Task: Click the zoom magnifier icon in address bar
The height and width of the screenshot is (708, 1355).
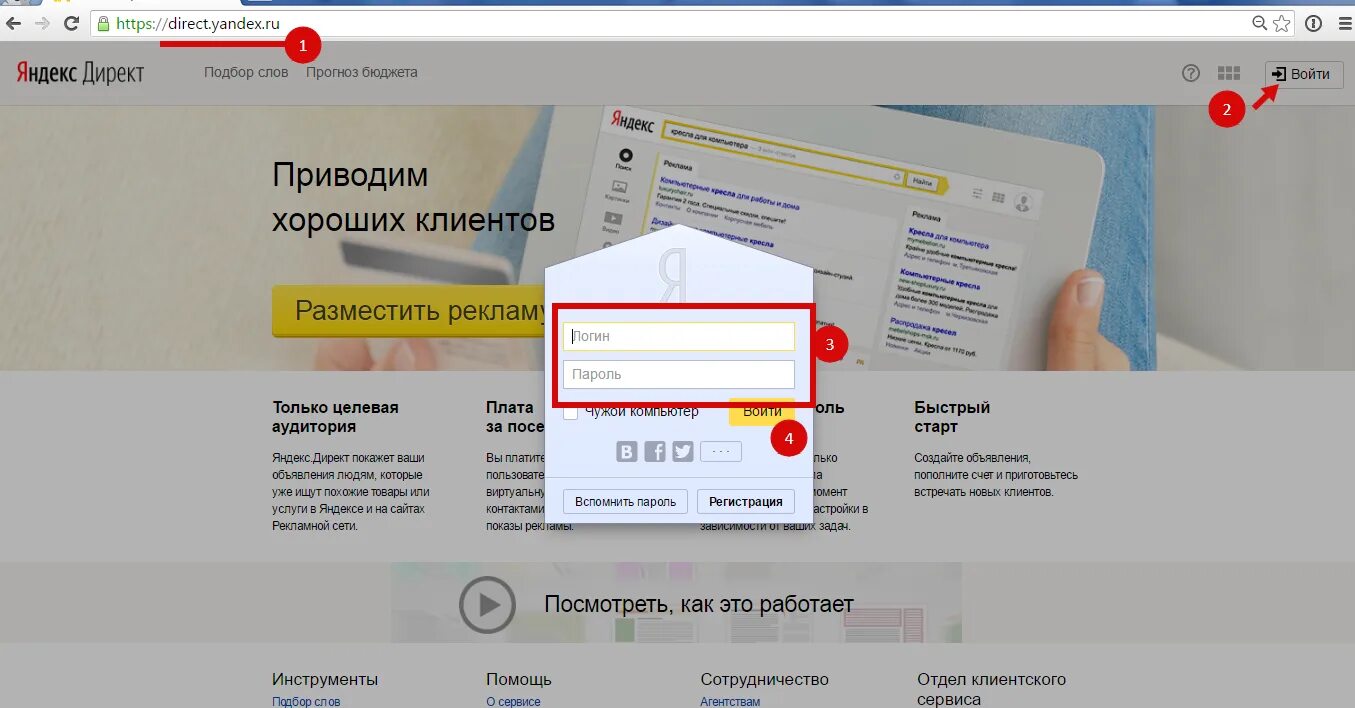Action: click(1260, 23)
